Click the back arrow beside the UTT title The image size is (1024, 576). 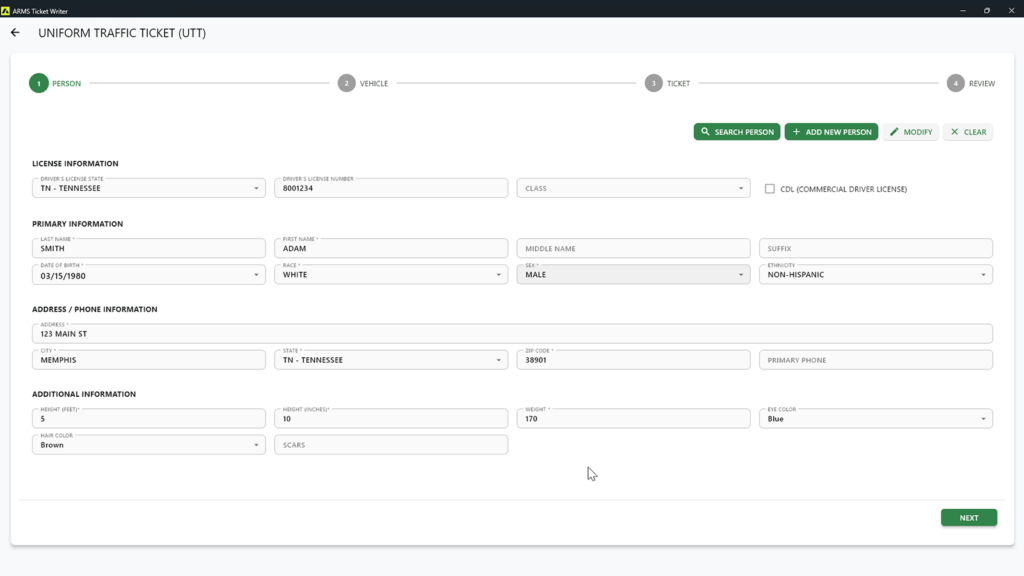click(15, 33)
